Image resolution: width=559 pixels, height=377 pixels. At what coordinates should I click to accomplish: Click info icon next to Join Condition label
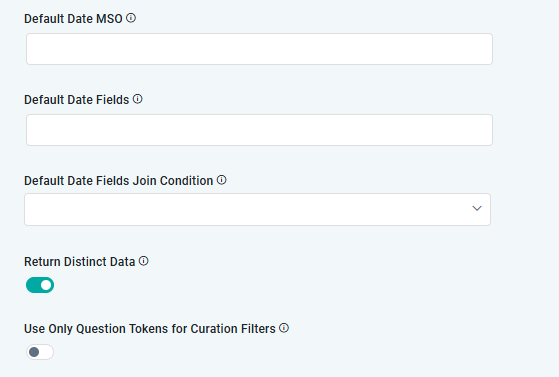click(x=221, y=180)
